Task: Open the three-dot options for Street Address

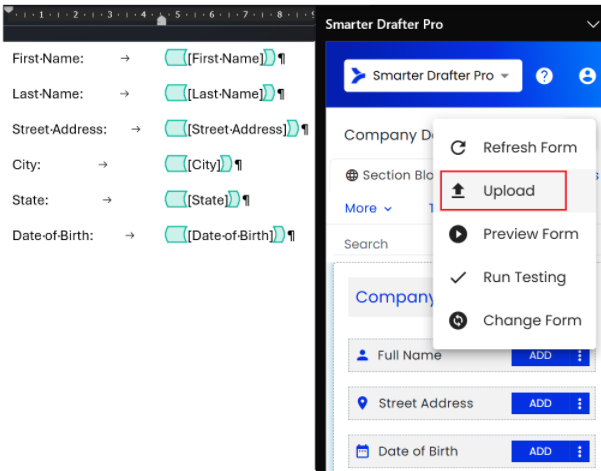Action: coord(580,403)
